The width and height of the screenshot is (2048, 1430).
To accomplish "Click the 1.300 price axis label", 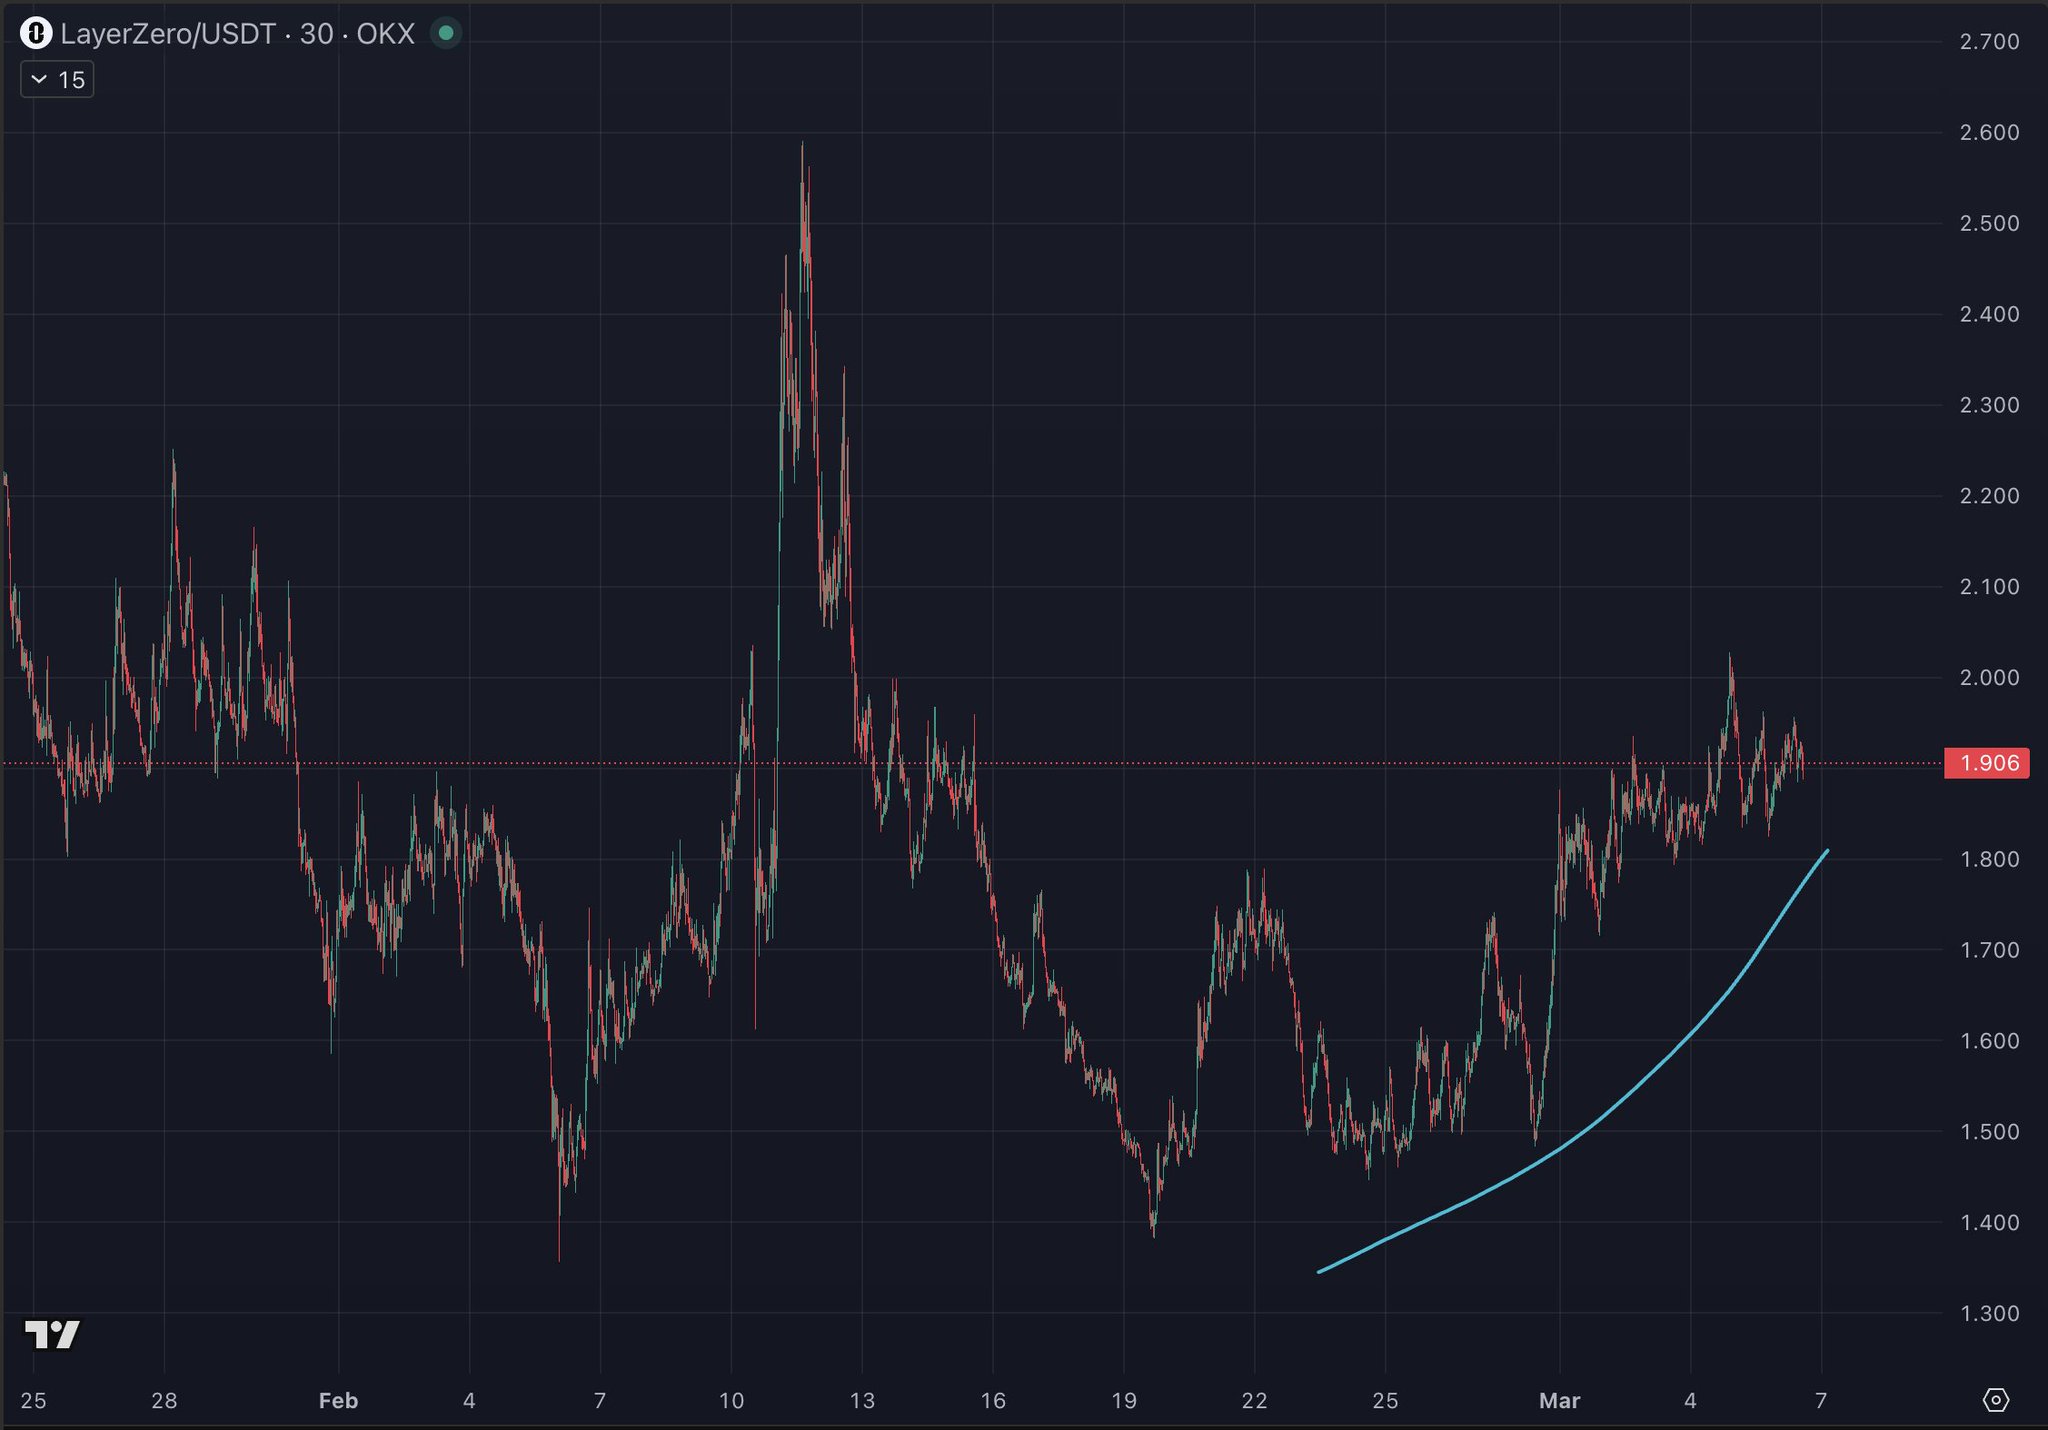I will click(x=1989, y=1314).
